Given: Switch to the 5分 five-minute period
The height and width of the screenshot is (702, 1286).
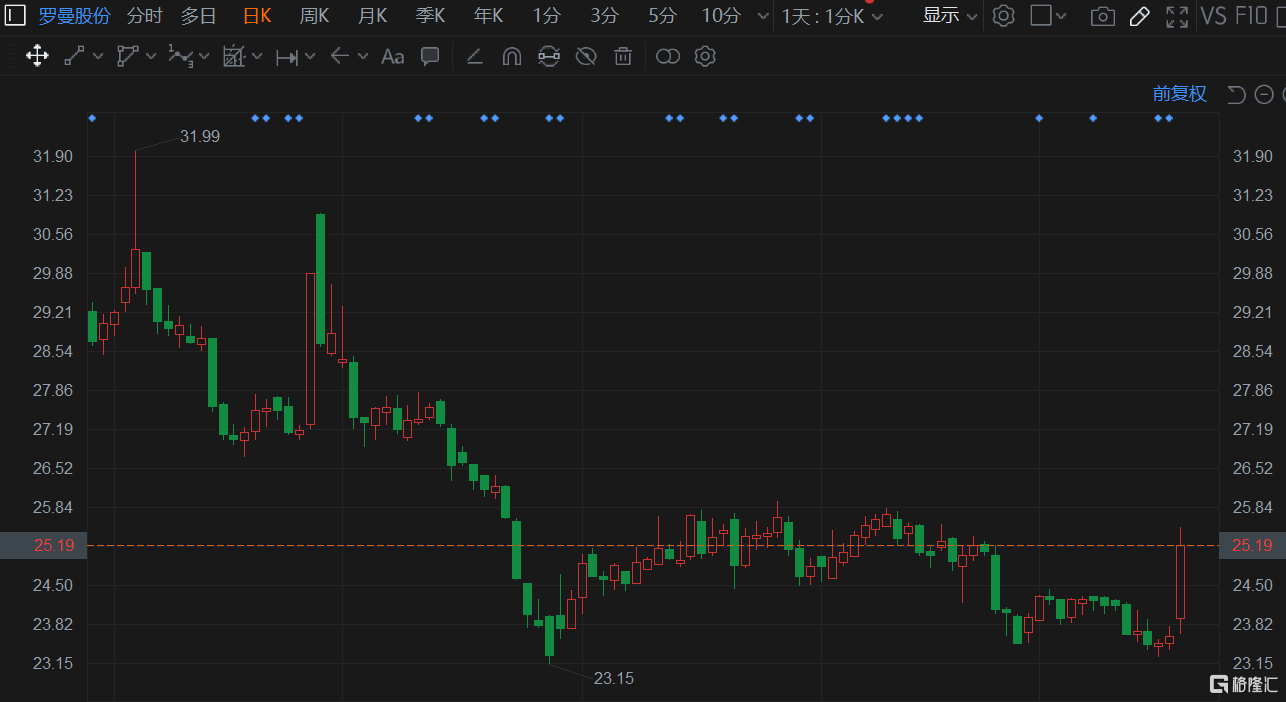Looking at the screenshot, I should click(x=662, y=15).
